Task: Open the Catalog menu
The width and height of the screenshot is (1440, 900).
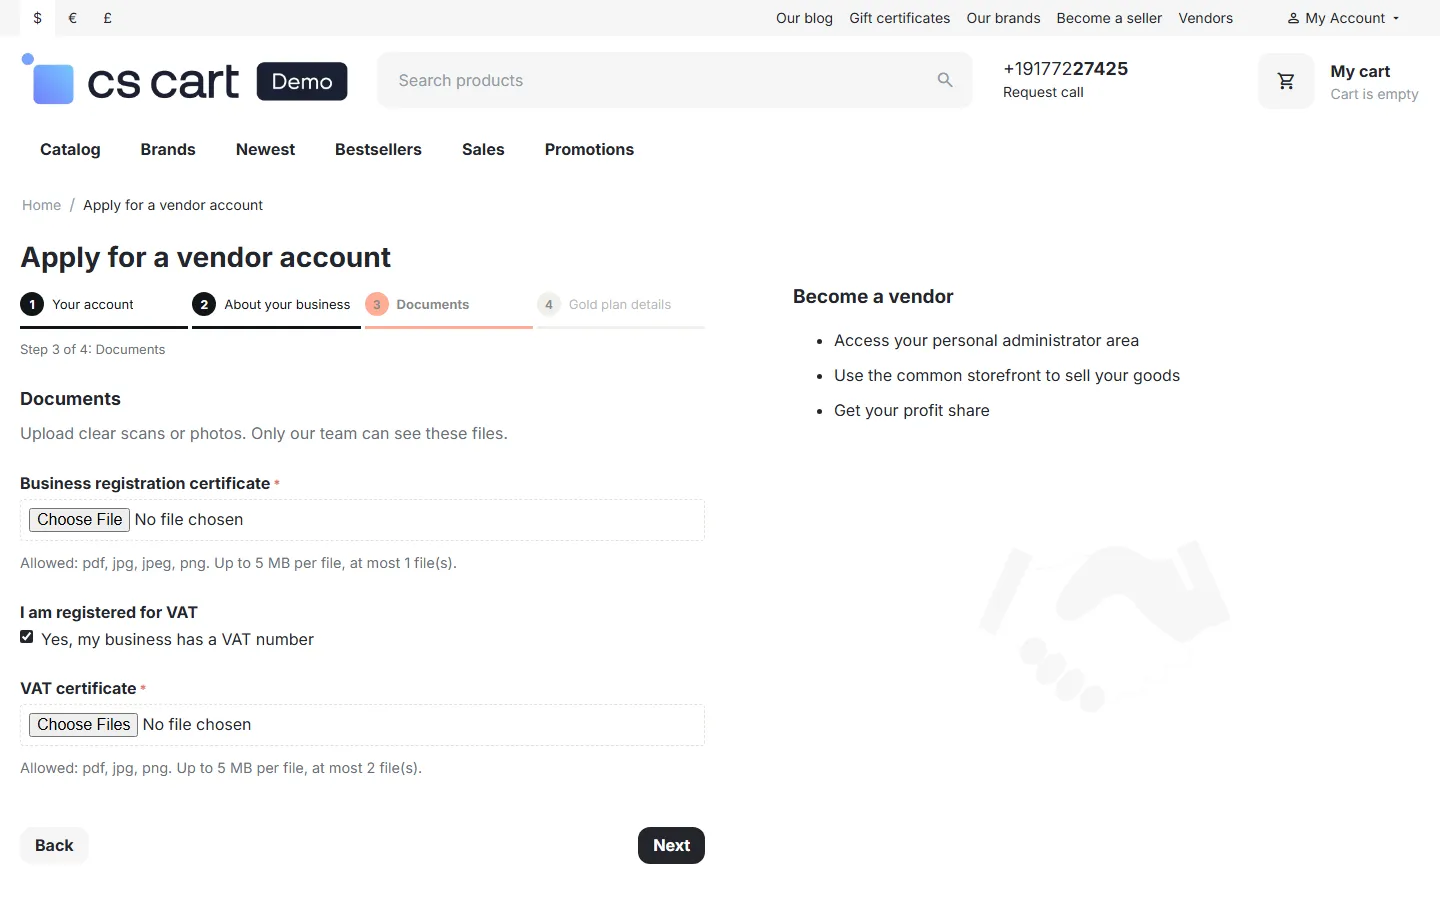Action: [x=70, y=149]
